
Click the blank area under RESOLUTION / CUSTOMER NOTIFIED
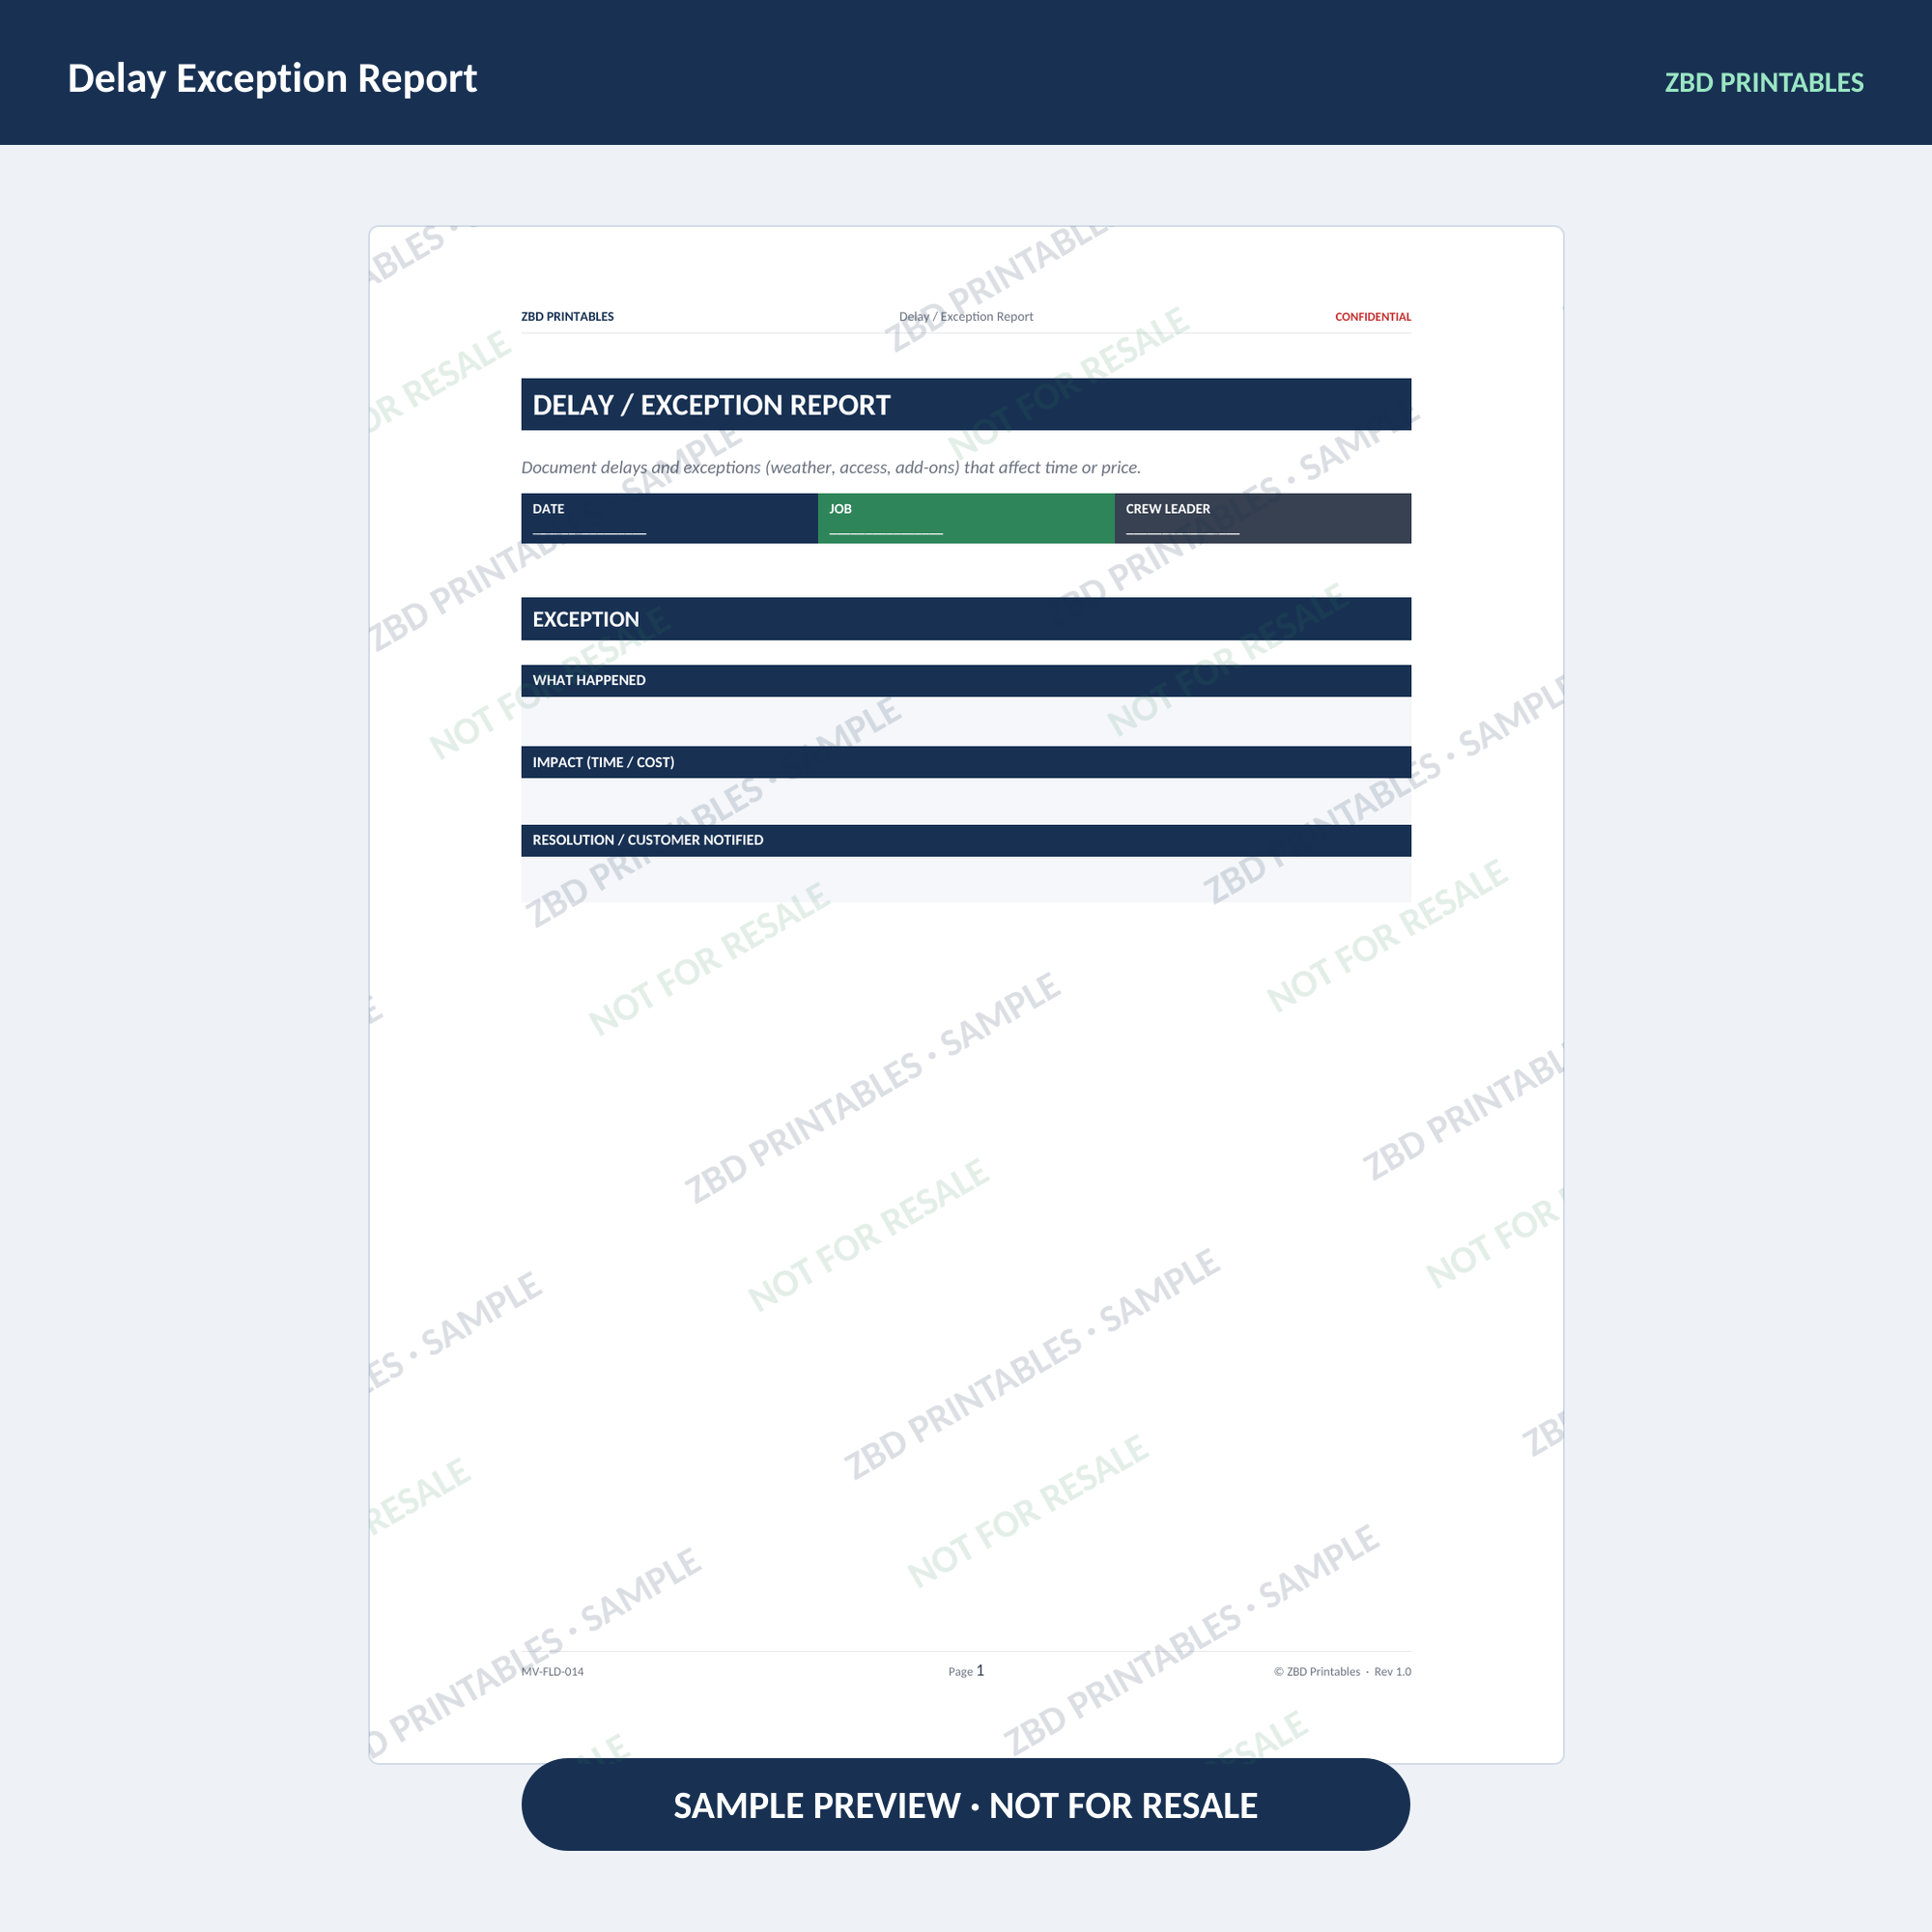click(966, 879)
